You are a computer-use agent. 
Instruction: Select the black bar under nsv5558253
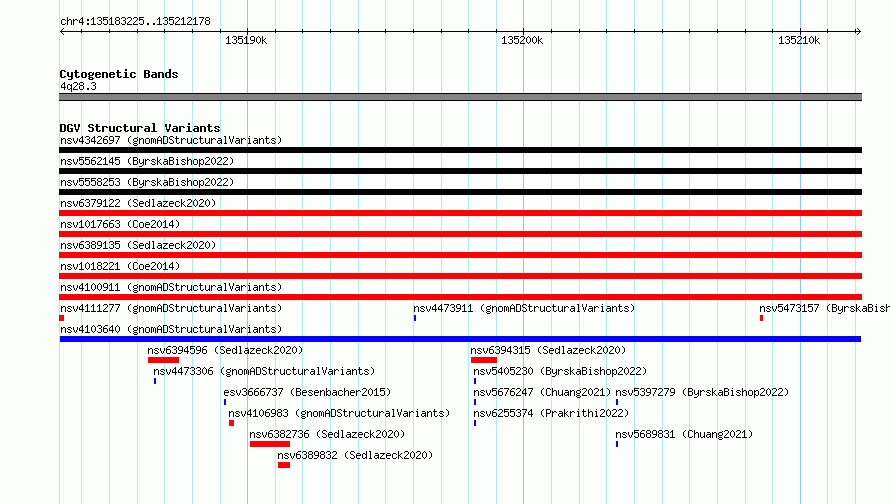tap(460, 192)
